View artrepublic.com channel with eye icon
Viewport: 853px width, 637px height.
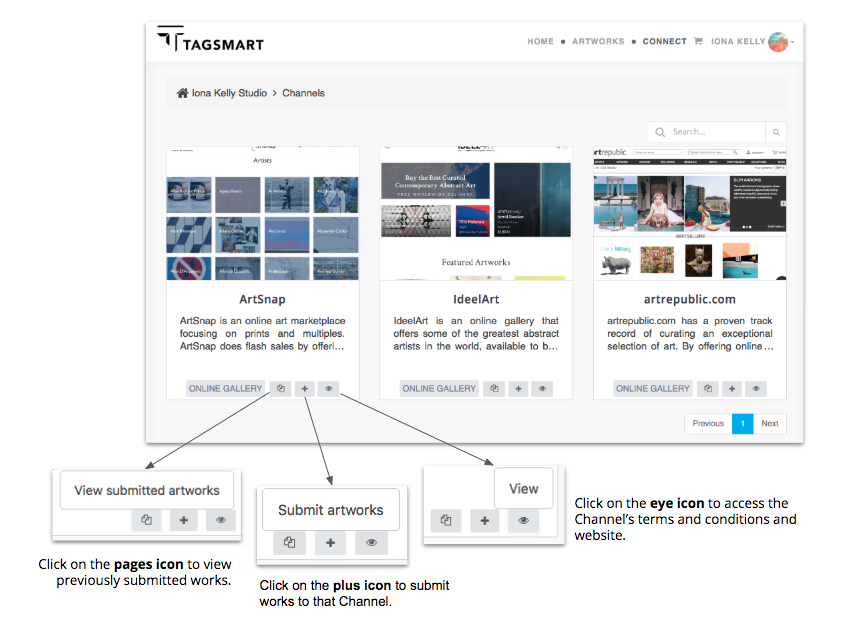[x=756, y=388]
